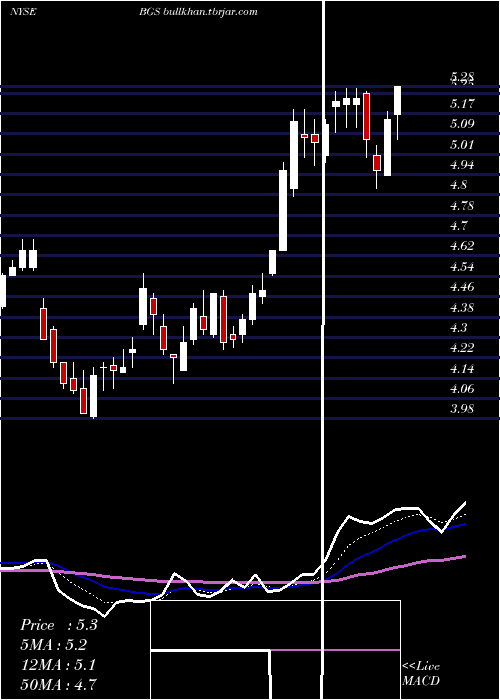The height and width of the screenshot is (700, 500).
Task: Click the 4.3 price axis label
Action: click(459, 328)
